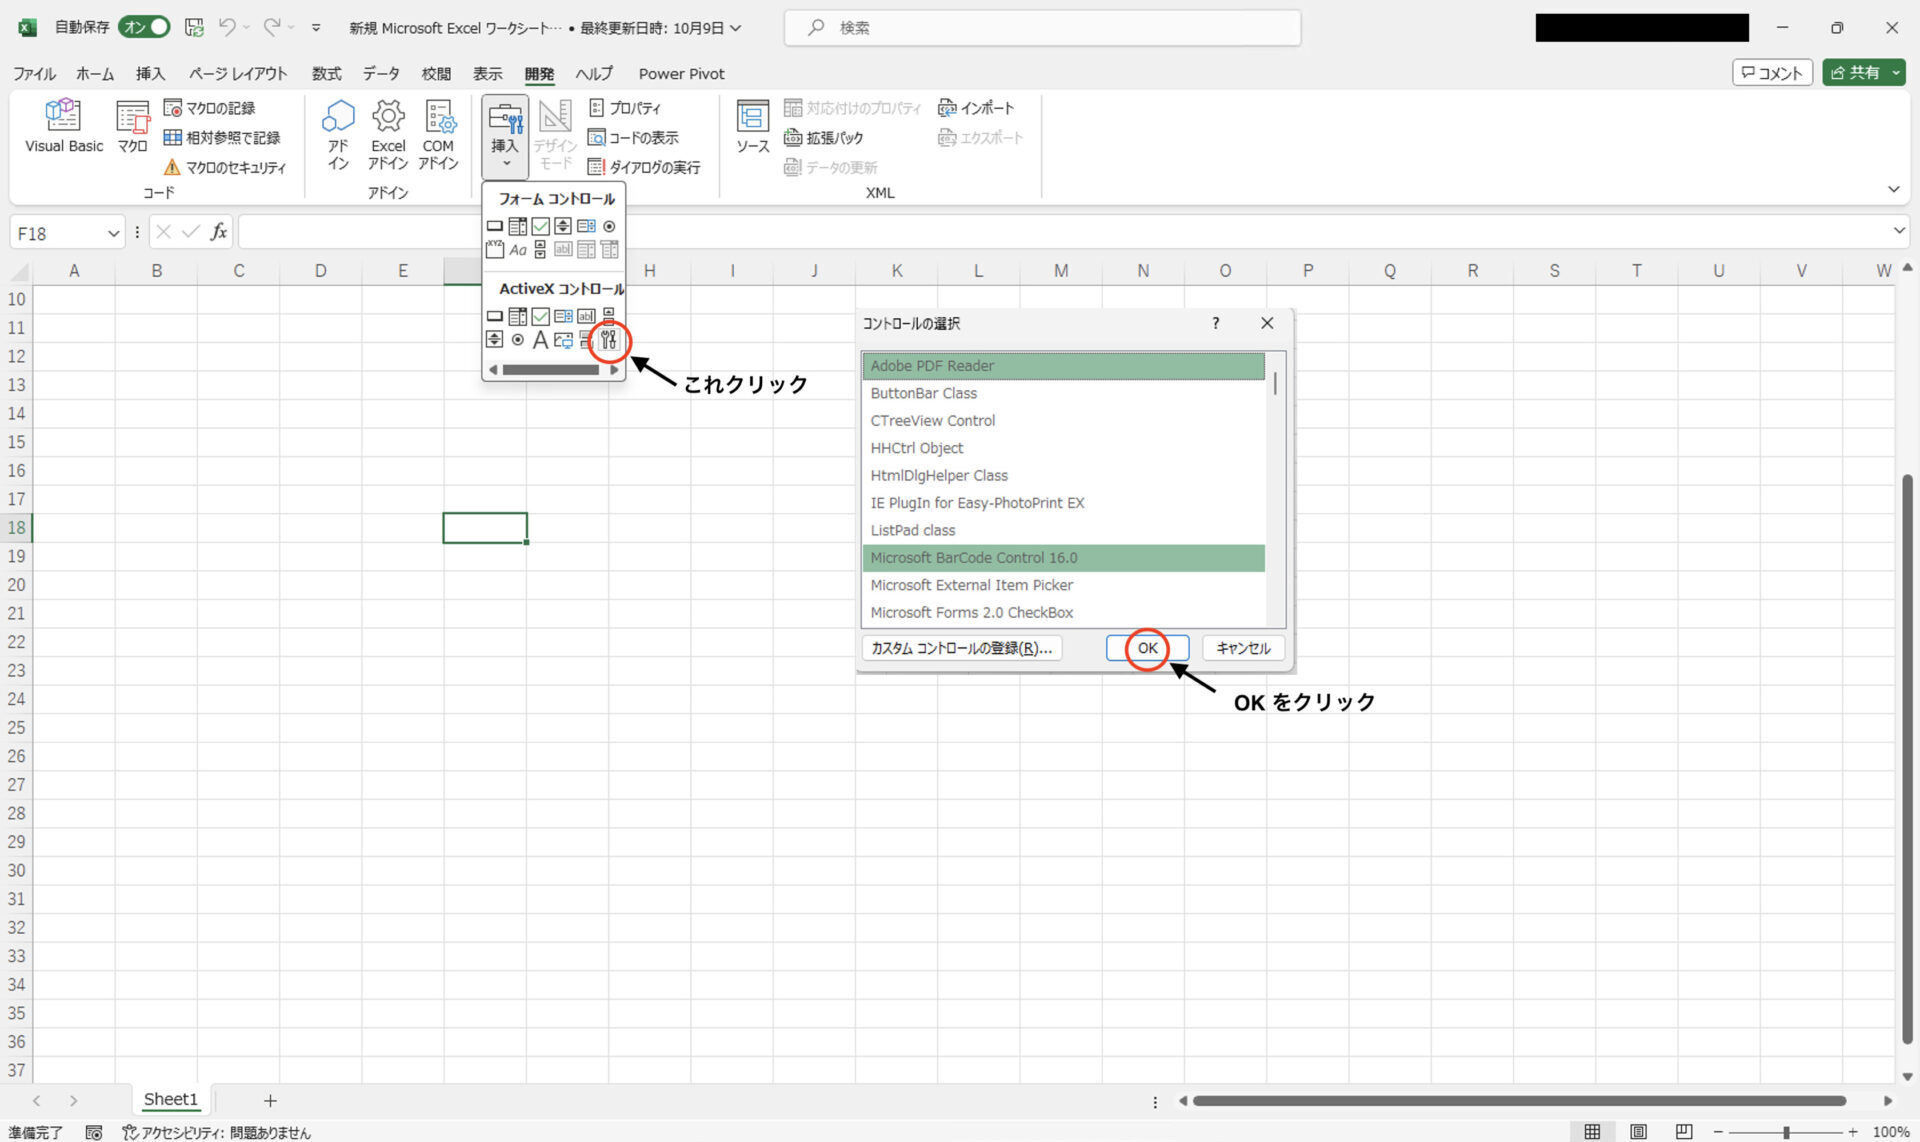Open control プロパティ in ribbon
This screenshot has height=1142, width=1920.
click(624, 108)
